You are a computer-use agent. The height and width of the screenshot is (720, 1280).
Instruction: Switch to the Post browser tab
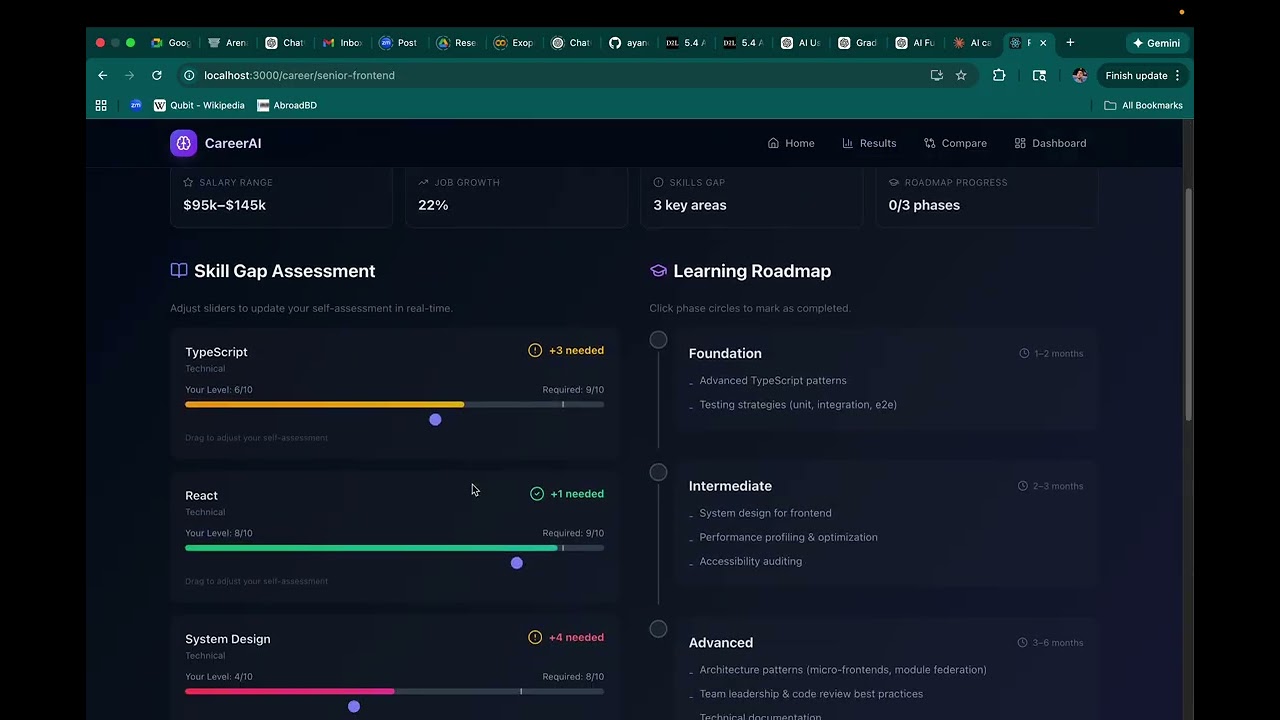pyautogui.click(x=400, y=43)
